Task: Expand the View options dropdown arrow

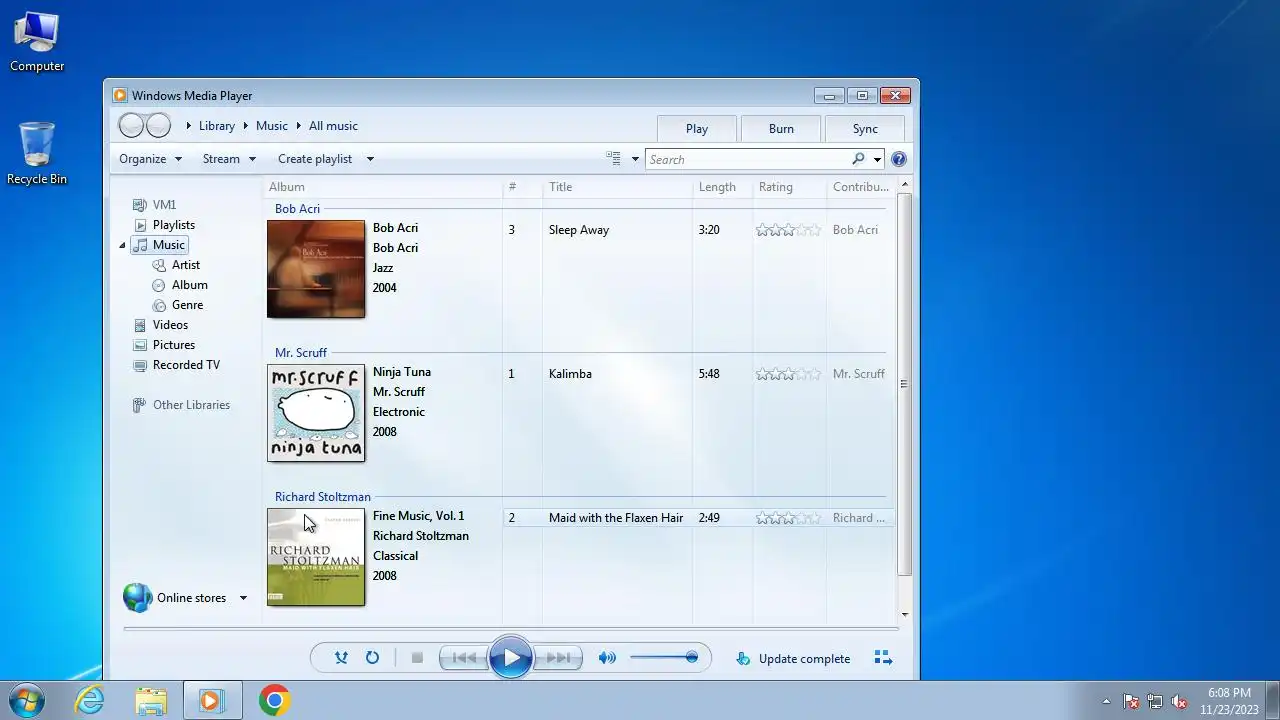Action: click(635, 159)
